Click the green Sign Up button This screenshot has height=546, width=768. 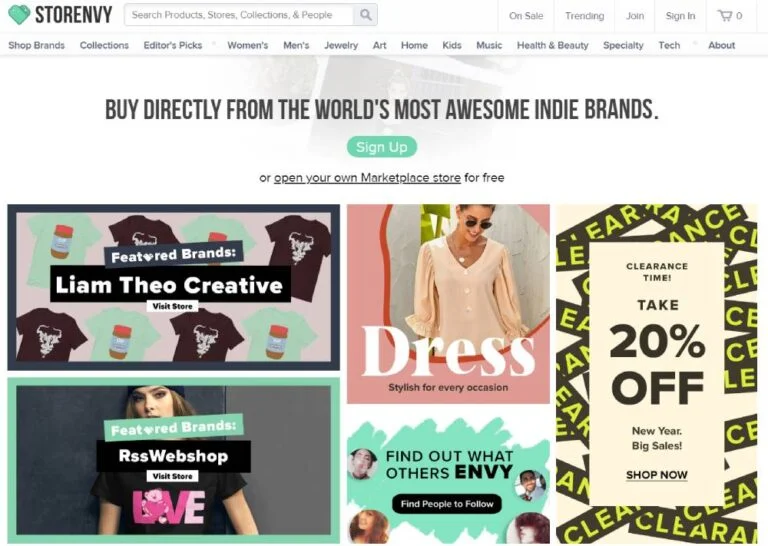click(x=382, y=147)
